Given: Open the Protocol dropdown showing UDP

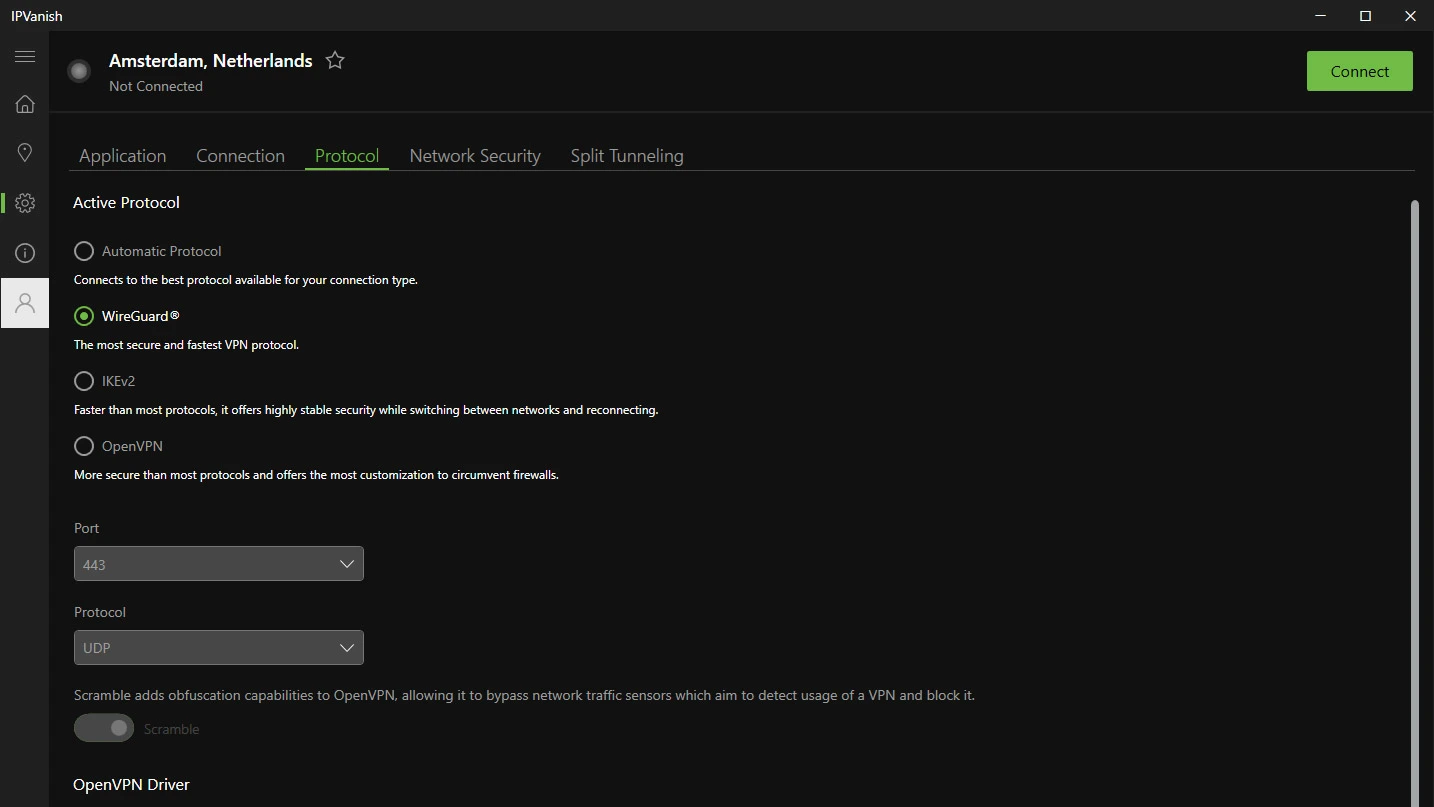Looking at the screenshot, I should tap(219, 648).
